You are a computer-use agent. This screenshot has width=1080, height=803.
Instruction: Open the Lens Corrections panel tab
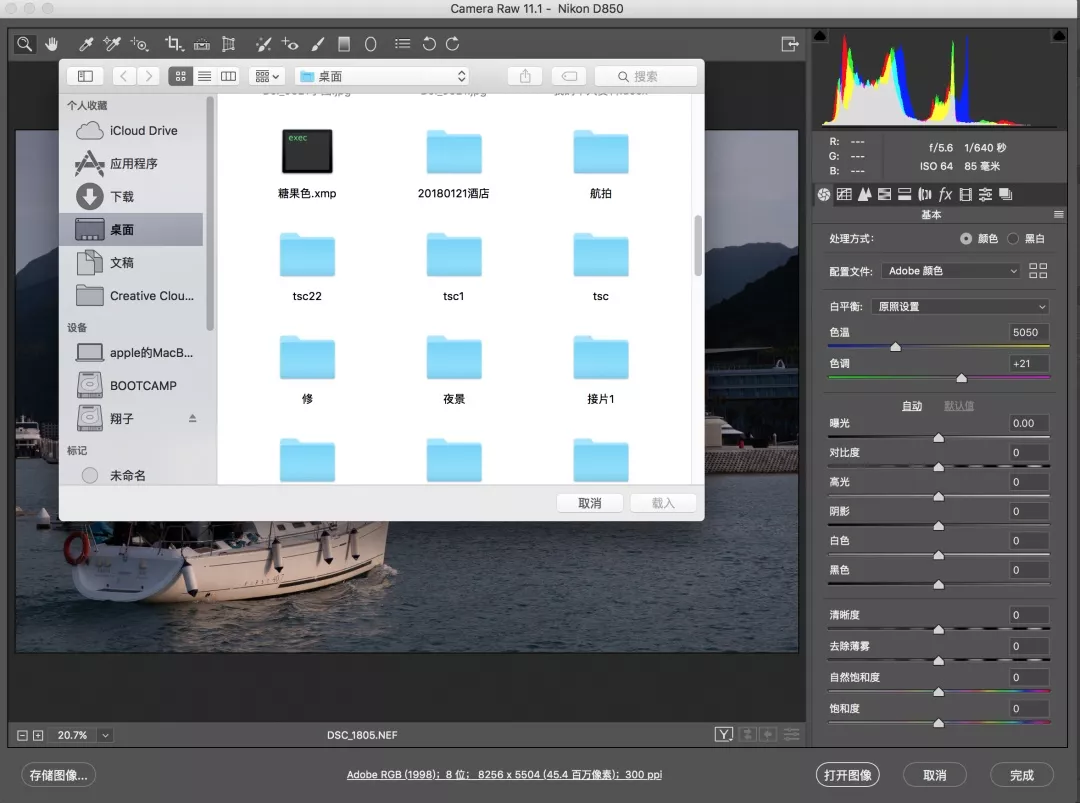click(925, 194)
